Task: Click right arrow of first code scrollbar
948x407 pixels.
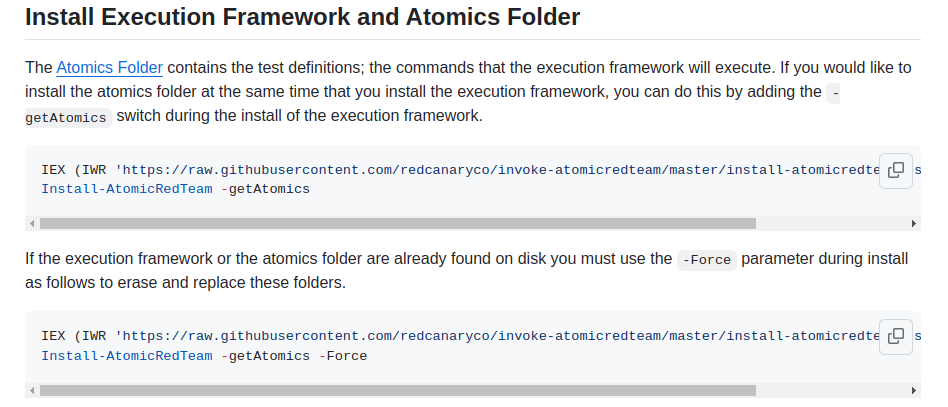Action: (x=914, y=224)
